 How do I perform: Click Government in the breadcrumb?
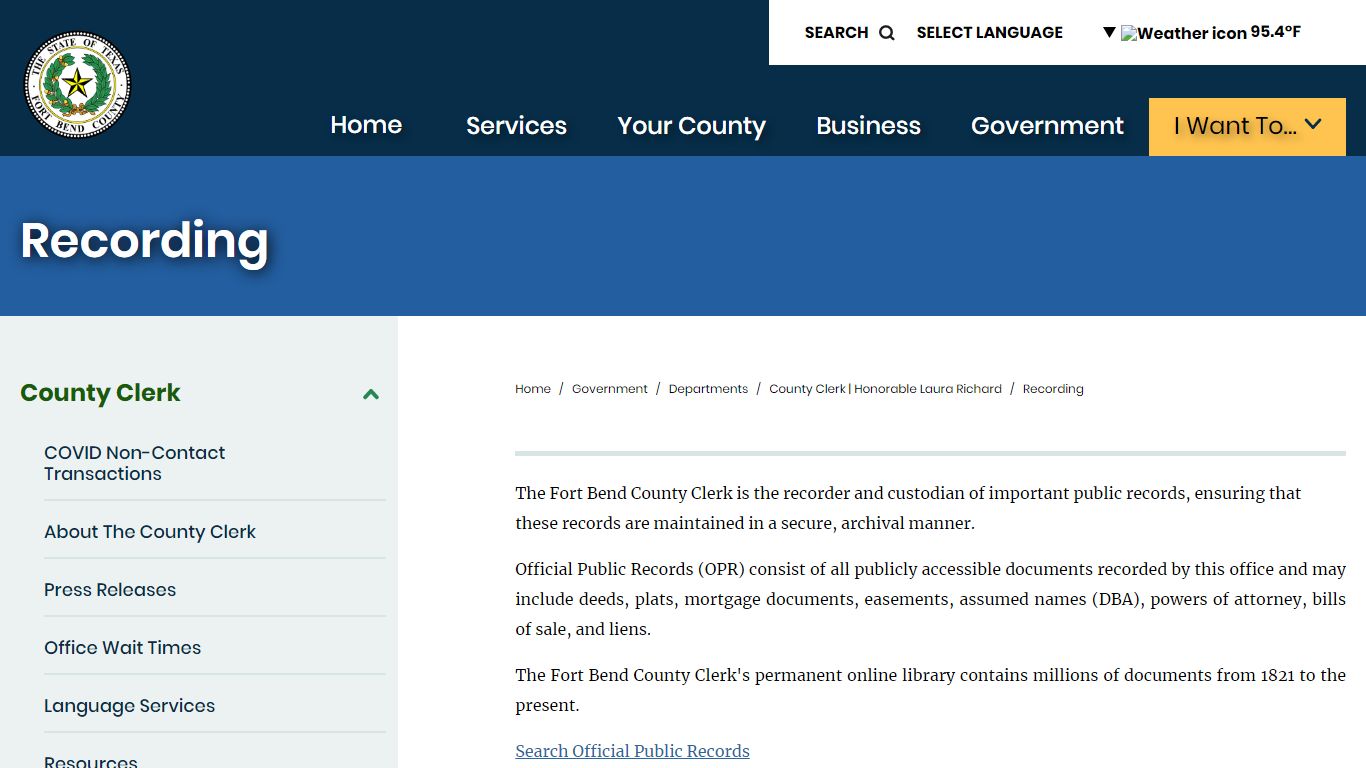[x=610, y=389]
